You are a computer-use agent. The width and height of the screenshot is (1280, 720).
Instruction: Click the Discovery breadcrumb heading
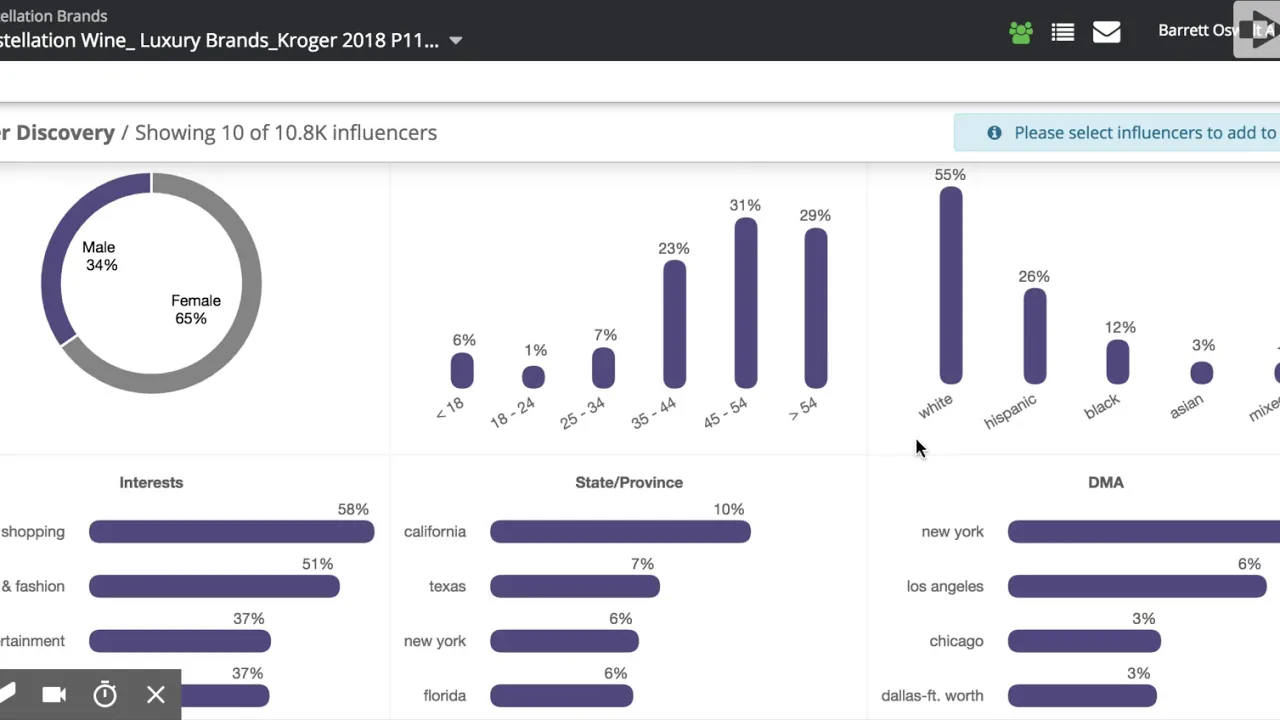[x=57, y=132]
